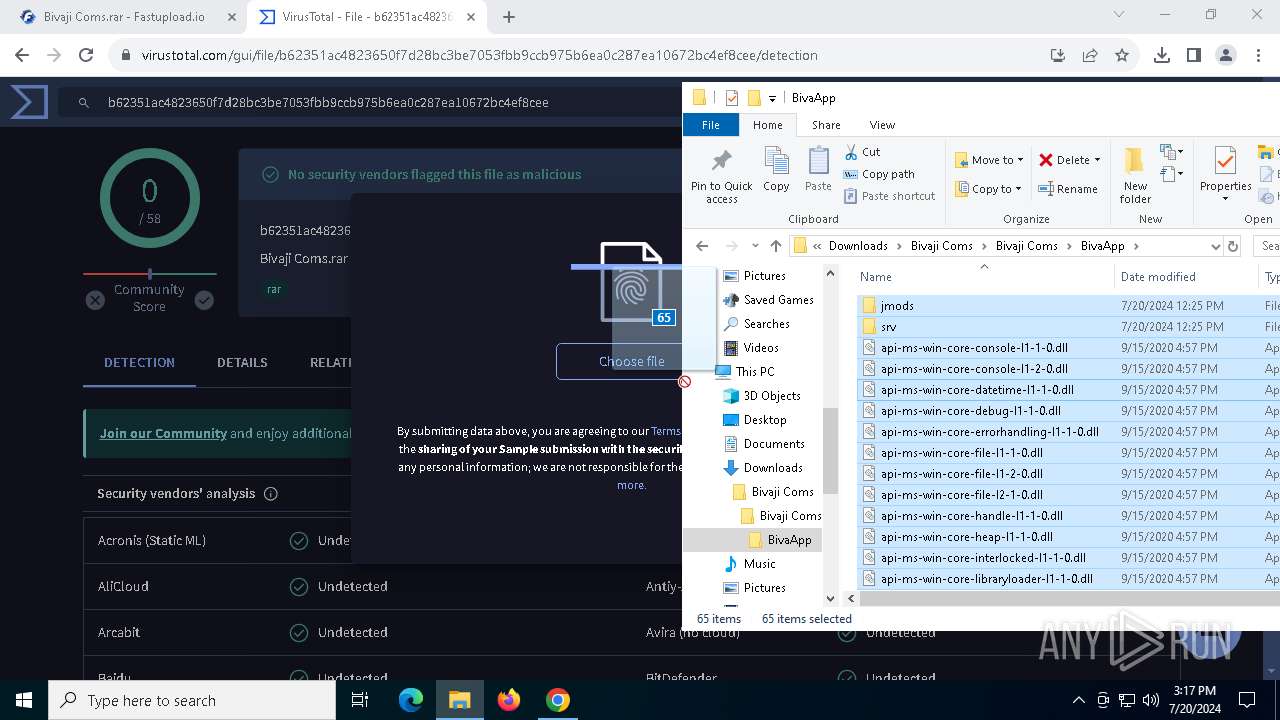This screenshot has height=720, width=1280.
Task: Click the community score approve icon
Action: point(204,300)
